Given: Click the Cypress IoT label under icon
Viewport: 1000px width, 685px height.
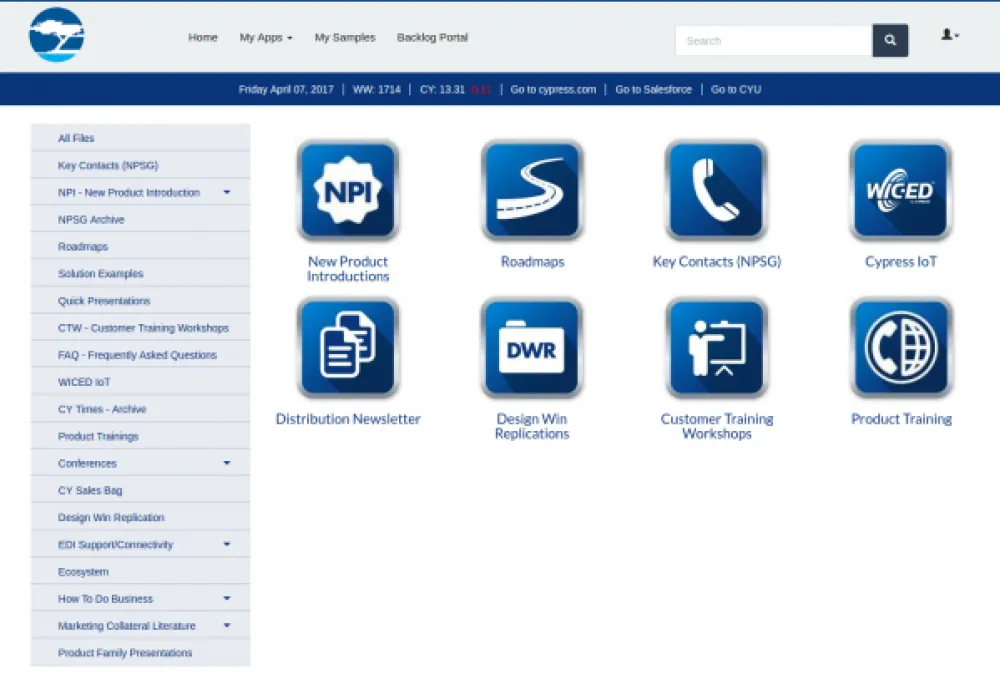Looking at the screenshot, I should 901,261.
